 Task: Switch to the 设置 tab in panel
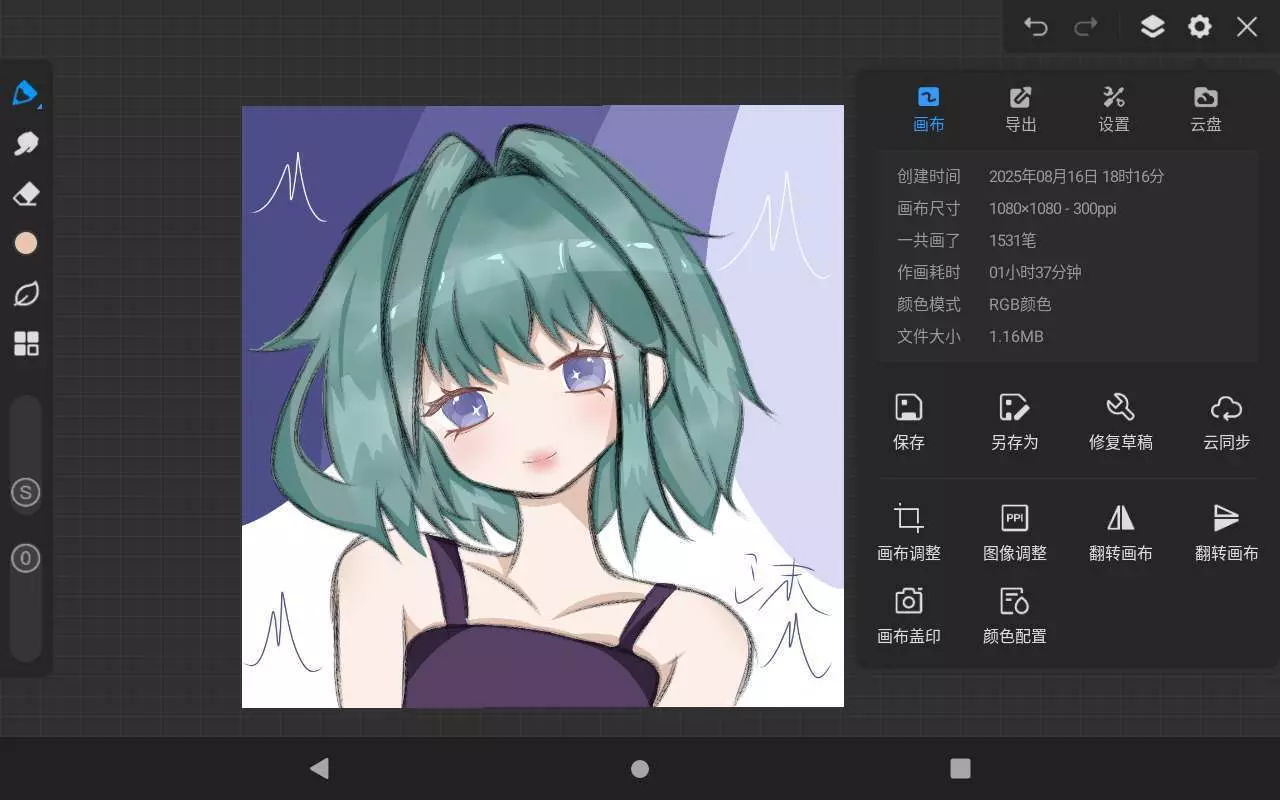coord(1113,109)
